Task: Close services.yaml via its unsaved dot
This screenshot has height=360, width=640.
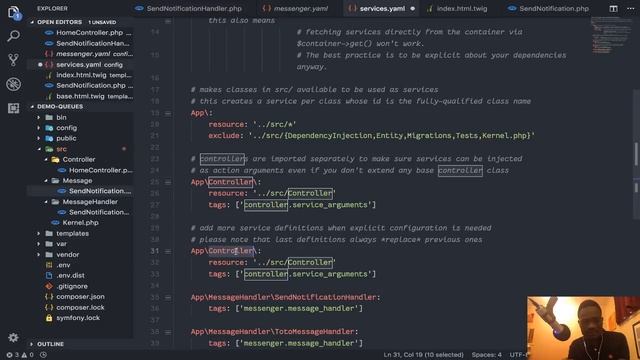Action: coord(413,9)
